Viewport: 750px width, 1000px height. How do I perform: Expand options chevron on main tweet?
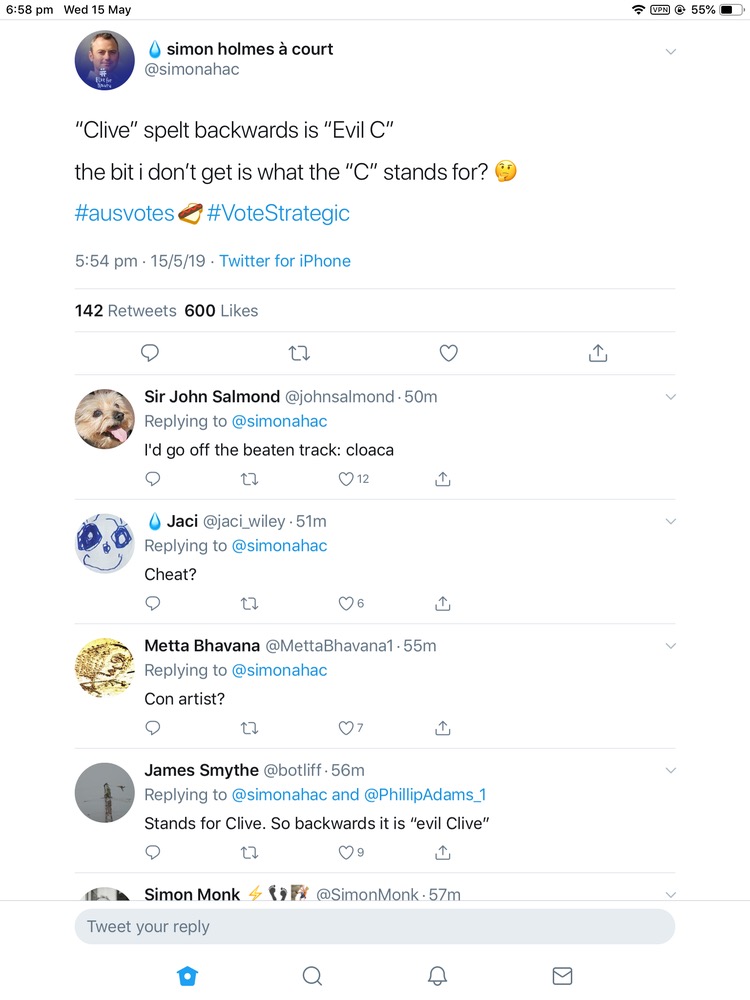(671, 52)
